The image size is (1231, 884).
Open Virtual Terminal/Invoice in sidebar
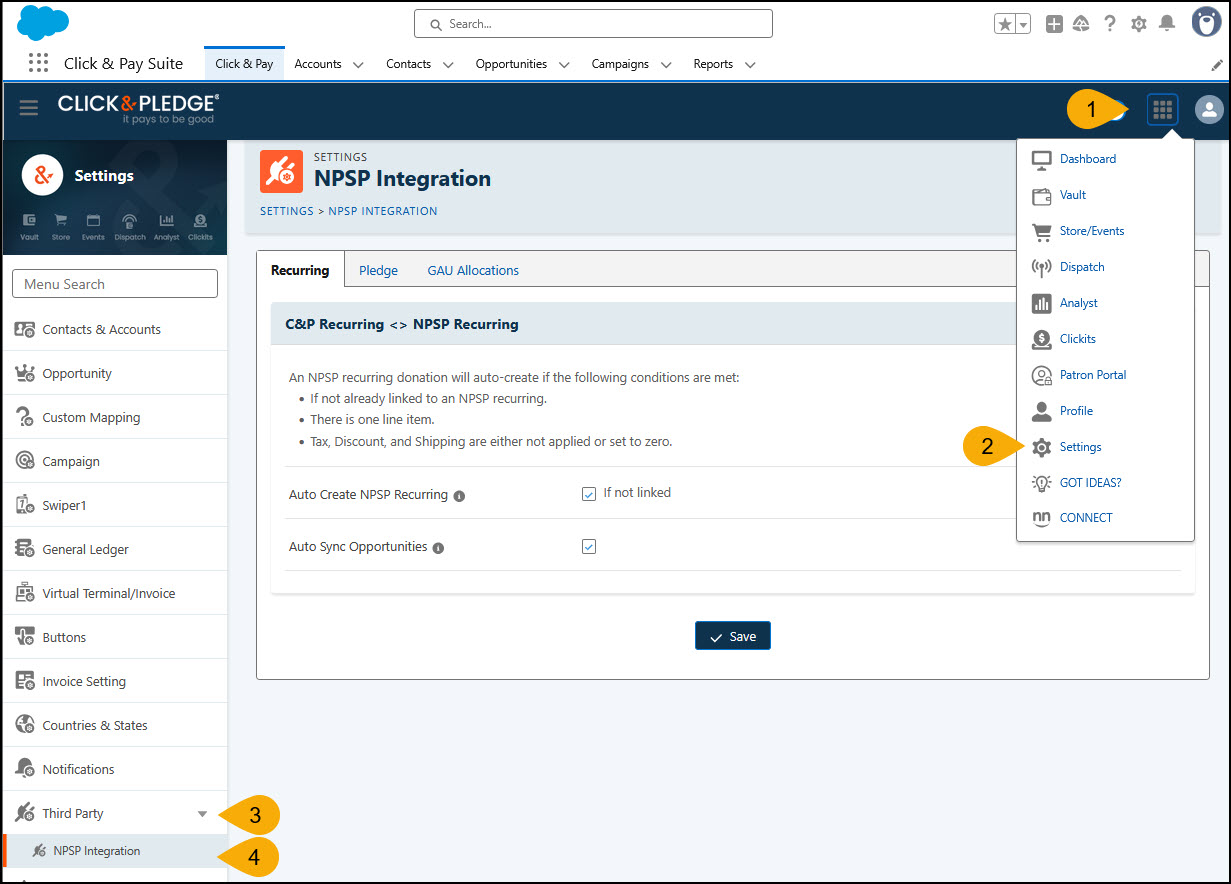(115, 593)
